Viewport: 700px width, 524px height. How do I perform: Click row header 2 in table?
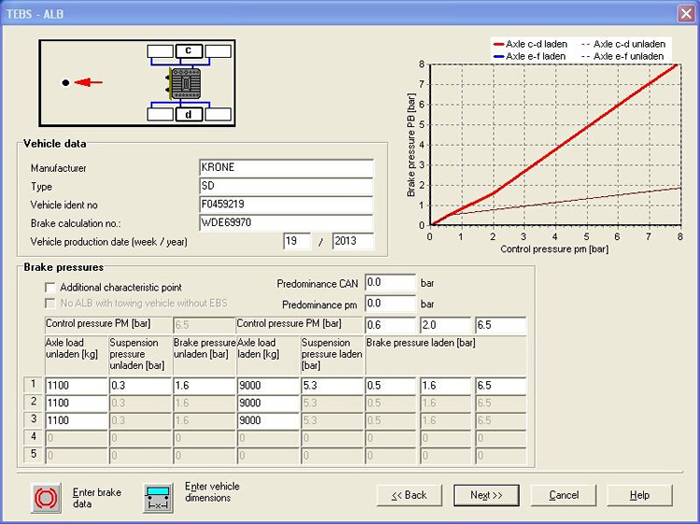click(33, 402)
